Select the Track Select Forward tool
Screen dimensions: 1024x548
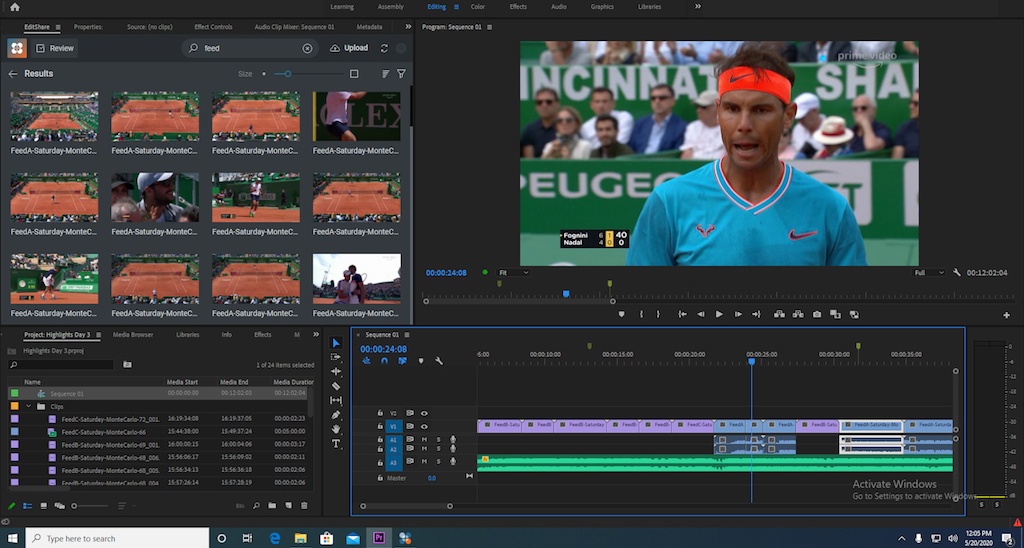click(336, 357)
